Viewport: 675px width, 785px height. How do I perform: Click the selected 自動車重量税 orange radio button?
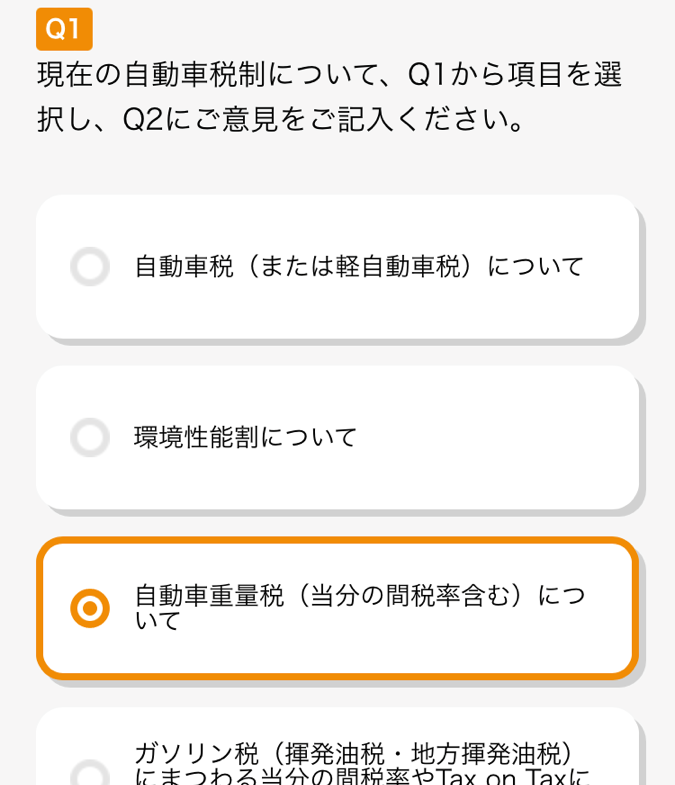click(90, 608)
